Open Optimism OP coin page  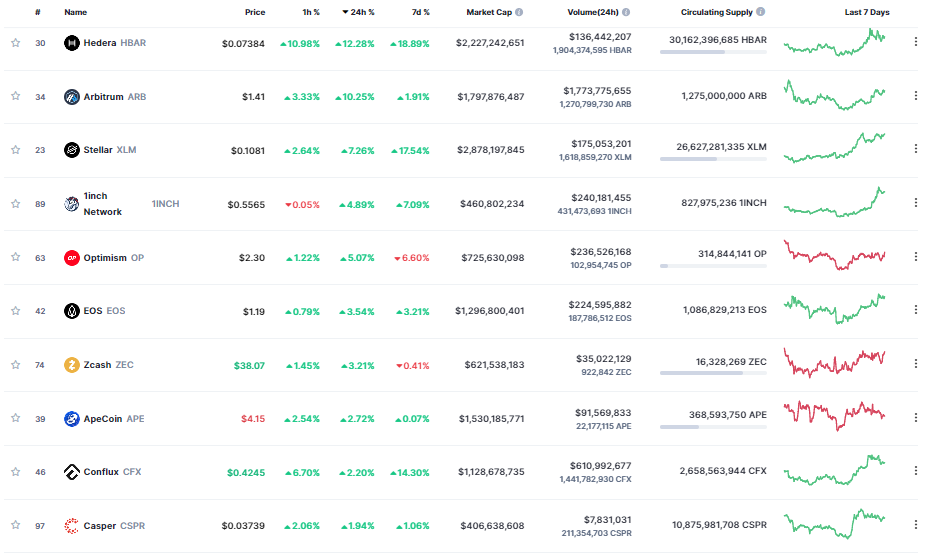point(113,258)
